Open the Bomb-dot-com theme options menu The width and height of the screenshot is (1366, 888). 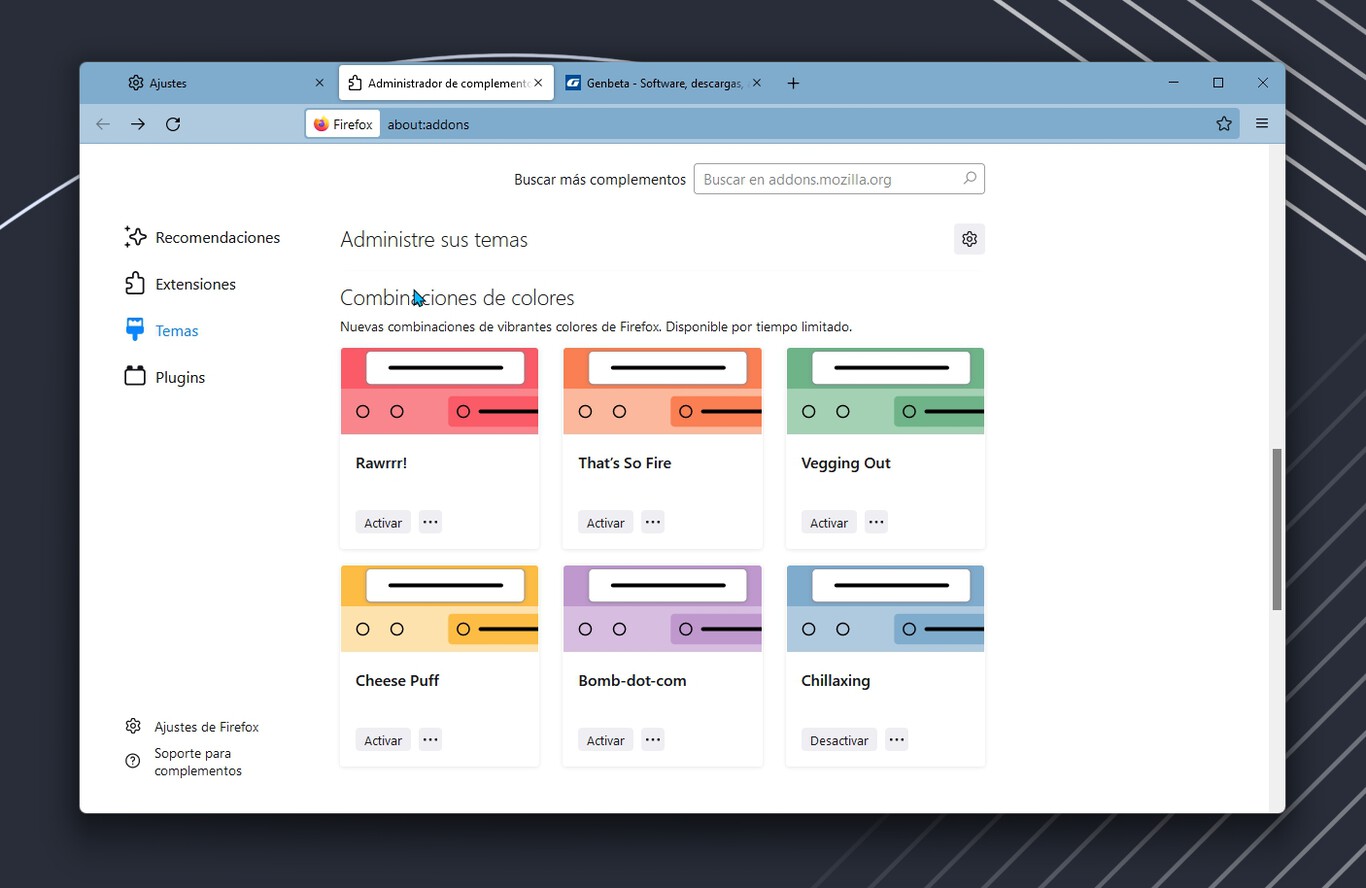[653, 739]
